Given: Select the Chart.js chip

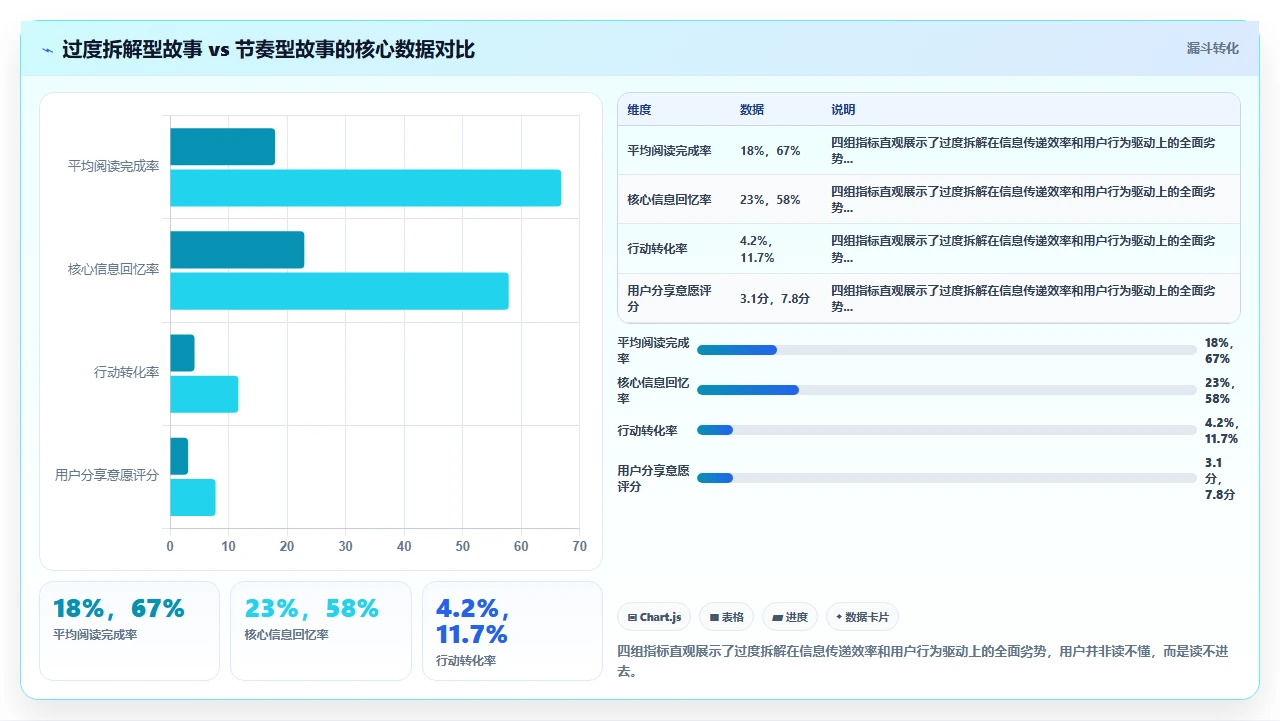Looking at the screenshot, I should (x=654, y=617).
